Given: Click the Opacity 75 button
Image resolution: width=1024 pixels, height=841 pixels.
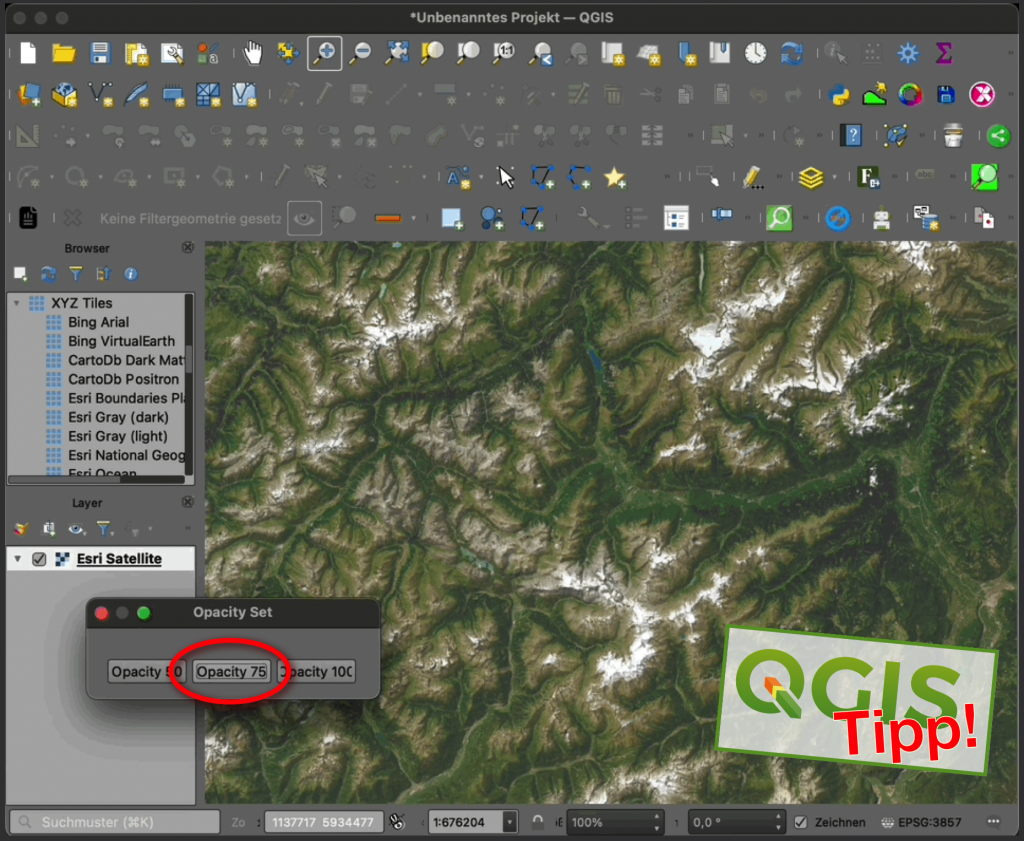Looking at the screenshot, I should coord(231,671).
